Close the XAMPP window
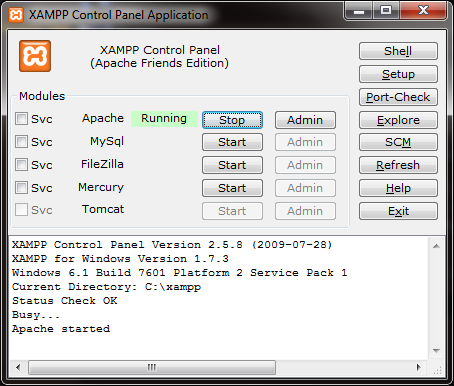 tap(423, 11)
